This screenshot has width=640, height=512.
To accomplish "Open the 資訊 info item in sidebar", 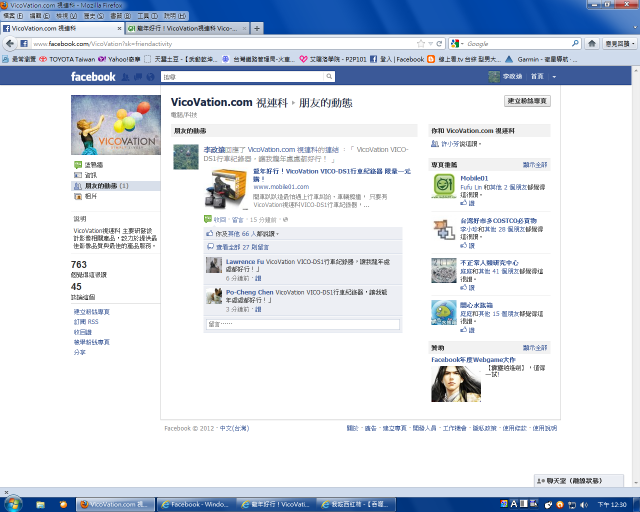I will point(91,175).
